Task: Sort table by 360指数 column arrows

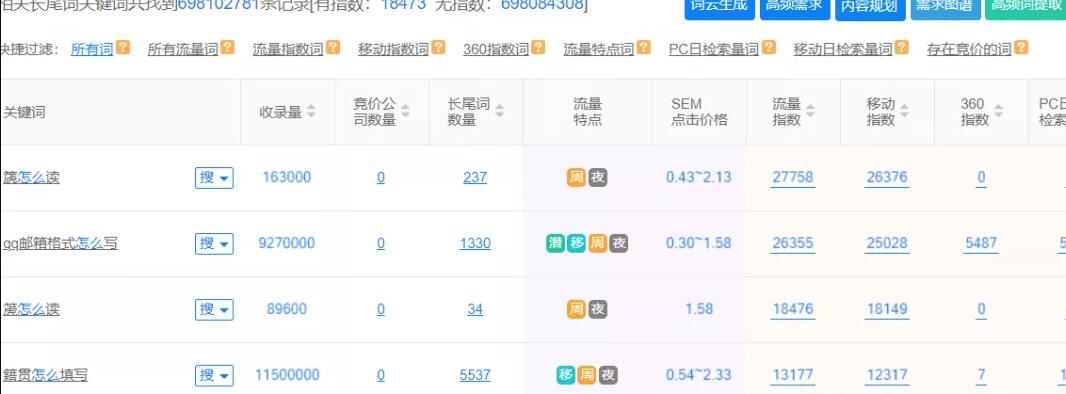Action: pyautogui.click(x=998, y=111)
